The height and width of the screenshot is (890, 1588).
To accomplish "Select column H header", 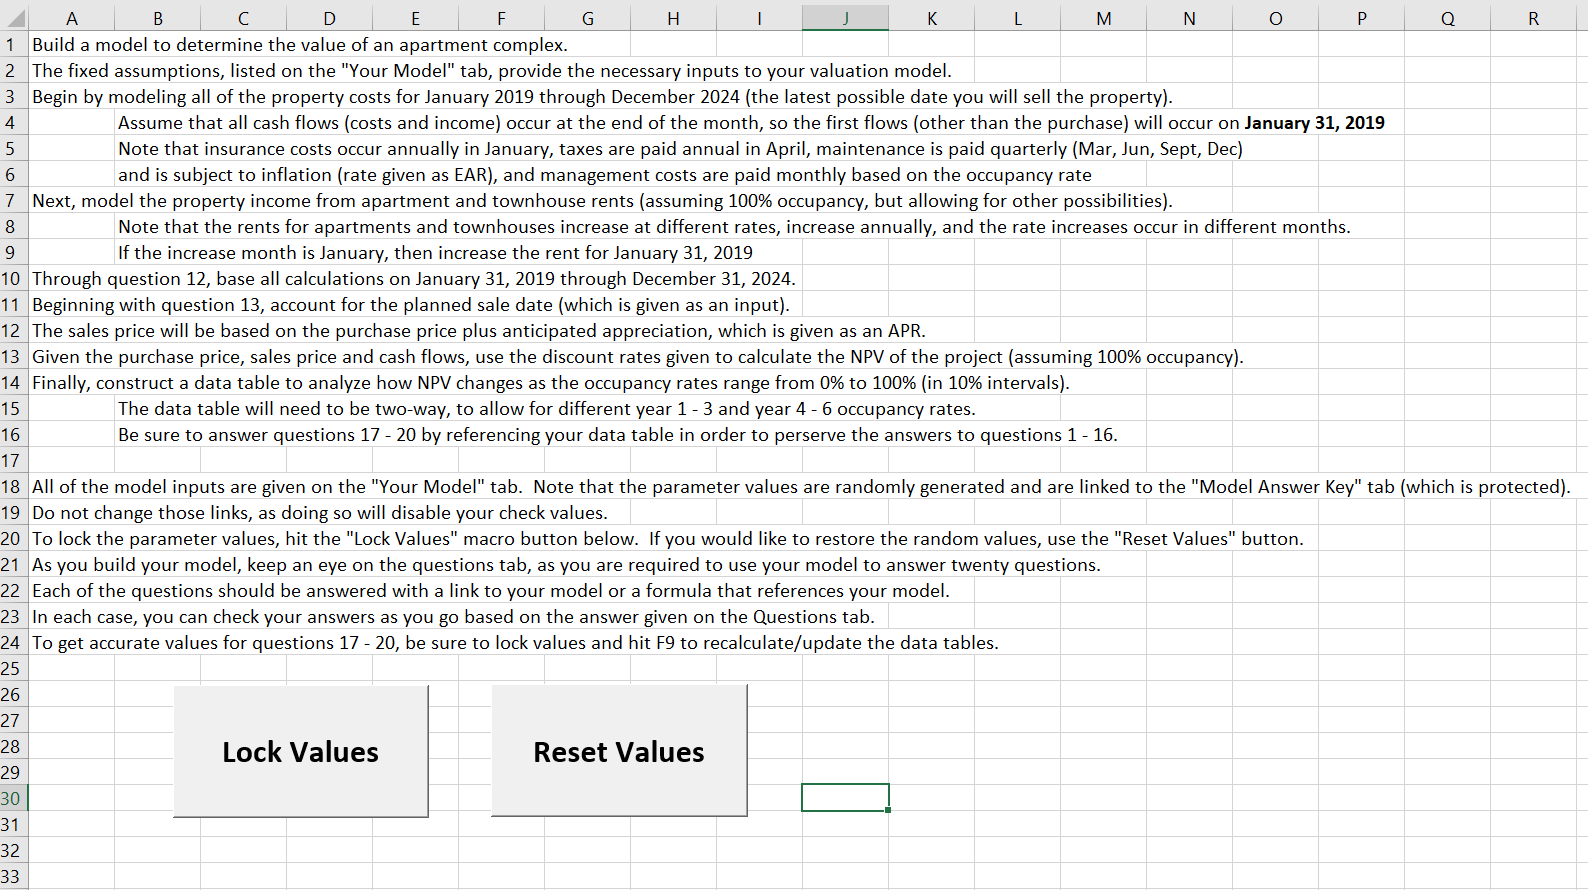I will (x=673, y=18).
